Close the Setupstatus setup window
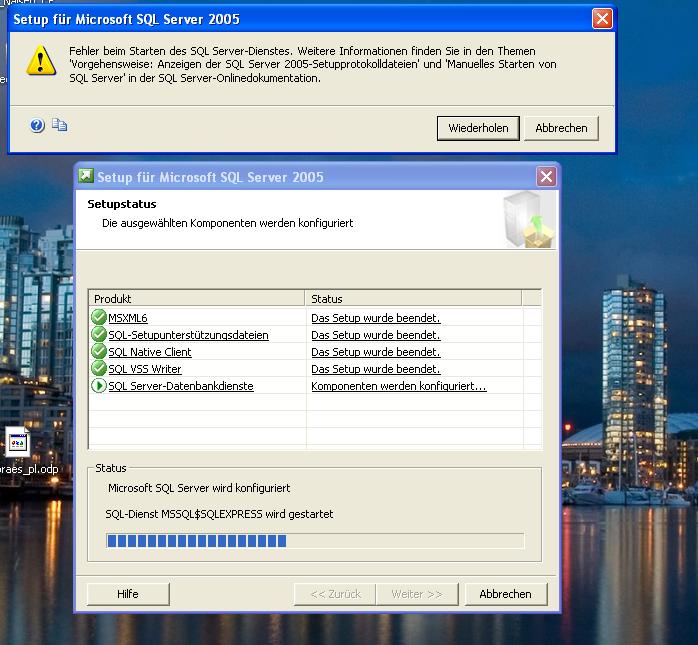This screenshot has width=698, height=645. tap(546, 177)
